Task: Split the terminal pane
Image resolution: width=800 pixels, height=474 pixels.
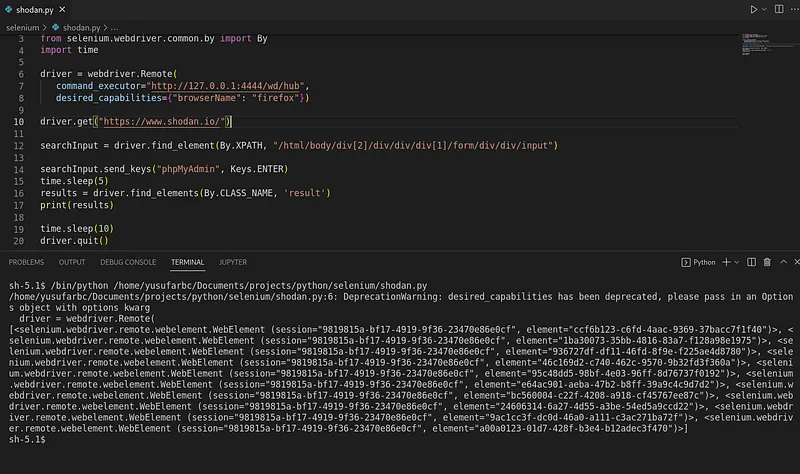Action: tap(752, 262)
